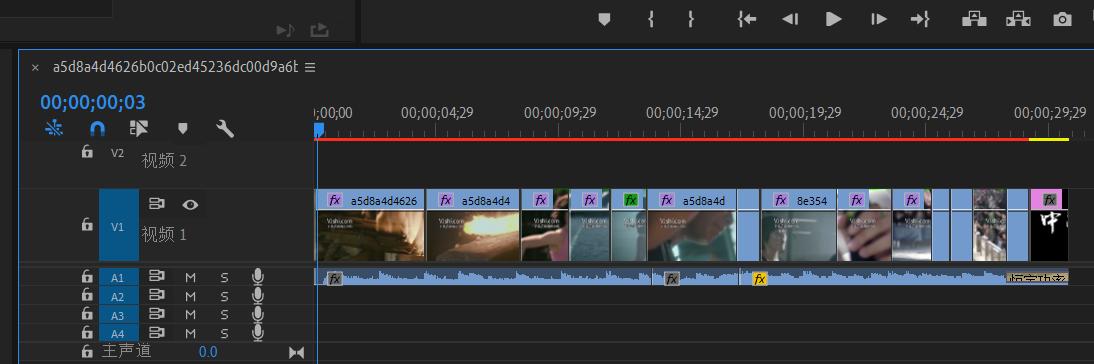
Task: Toggle sync lock on track V1
Action: click(157, 204)
